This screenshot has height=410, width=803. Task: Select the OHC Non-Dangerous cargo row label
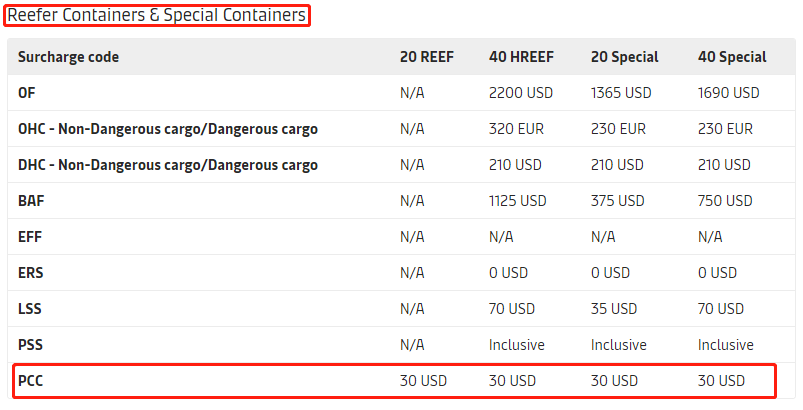[x=167, y=129]
